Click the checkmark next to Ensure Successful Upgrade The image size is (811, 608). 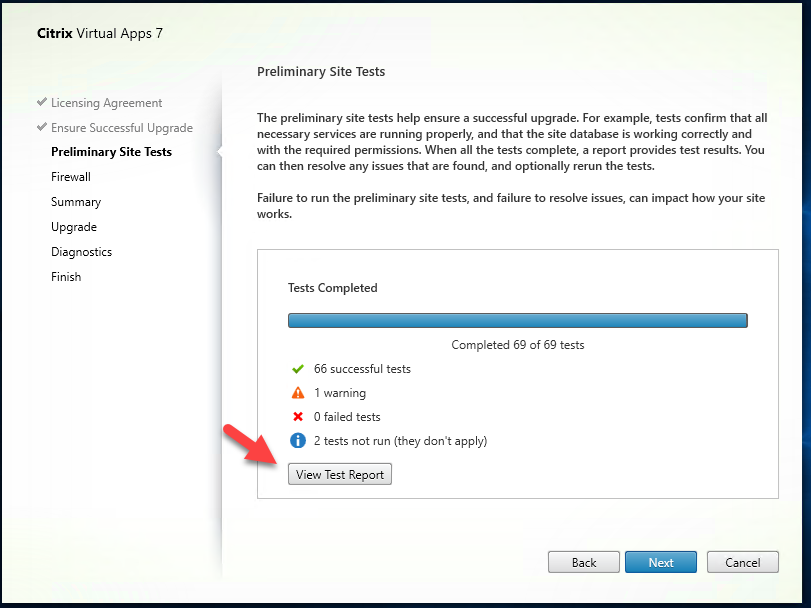42,127
